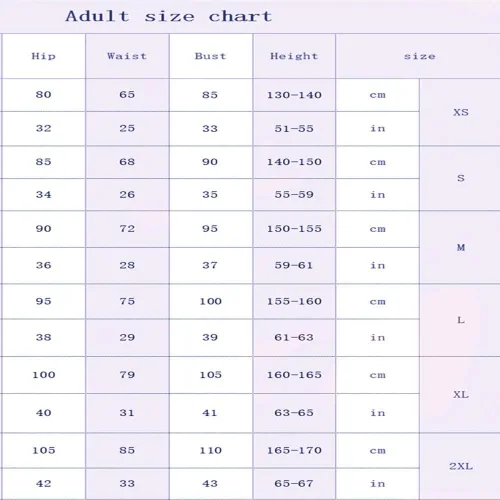Viewport: 500px width, 500px height.
Task: Select the Waist column header
Action: [x=127, y=56]
